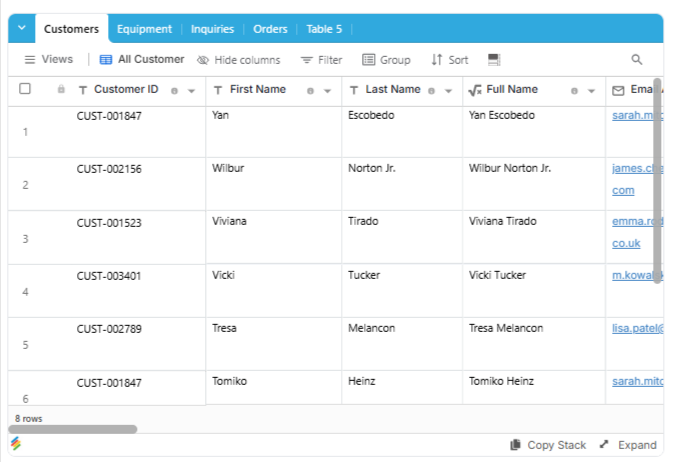Click the 8 rows count label
676x462 pixels.
coord(28,418)
